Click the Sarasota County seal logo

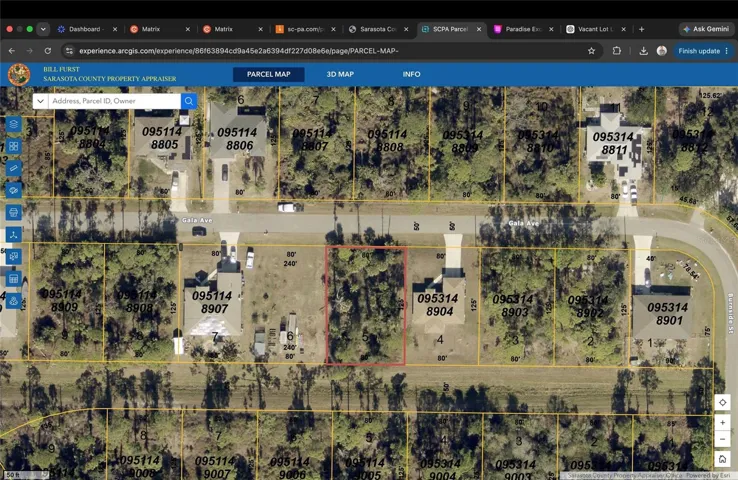pyautogui.click(x=19, y=74)
